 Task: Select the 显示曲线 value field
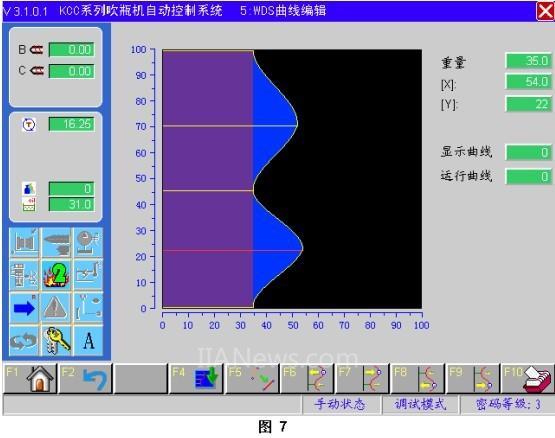tap(528, 153)
